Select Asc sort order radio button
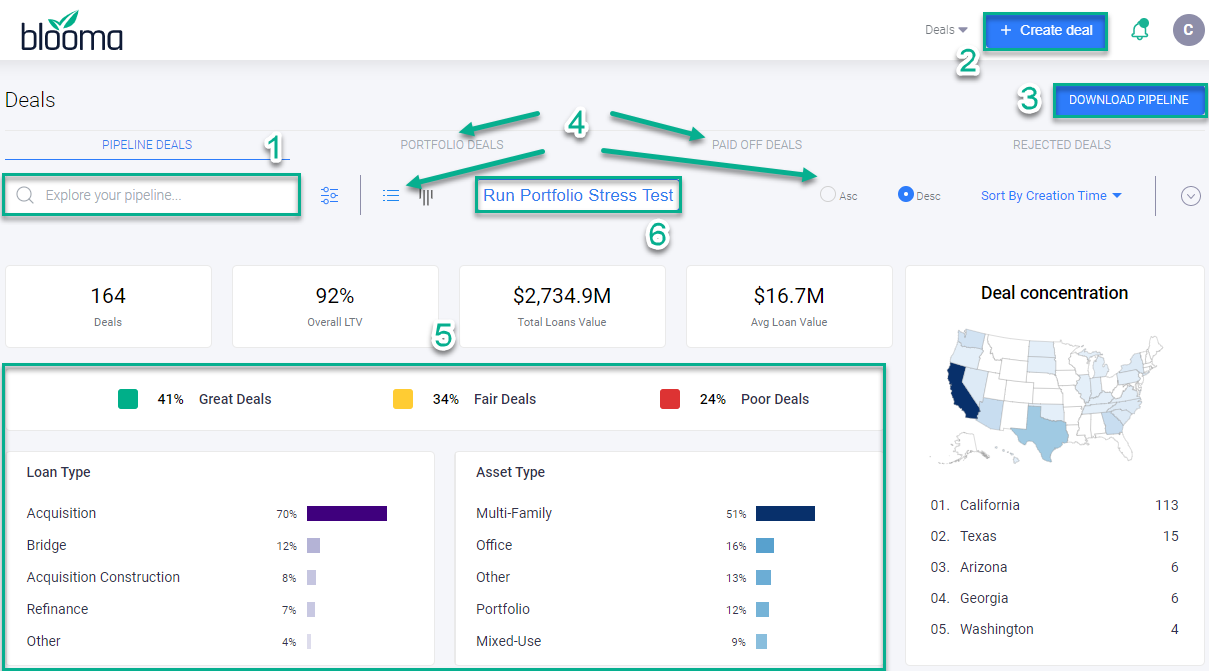 click(x=828, y=195)
